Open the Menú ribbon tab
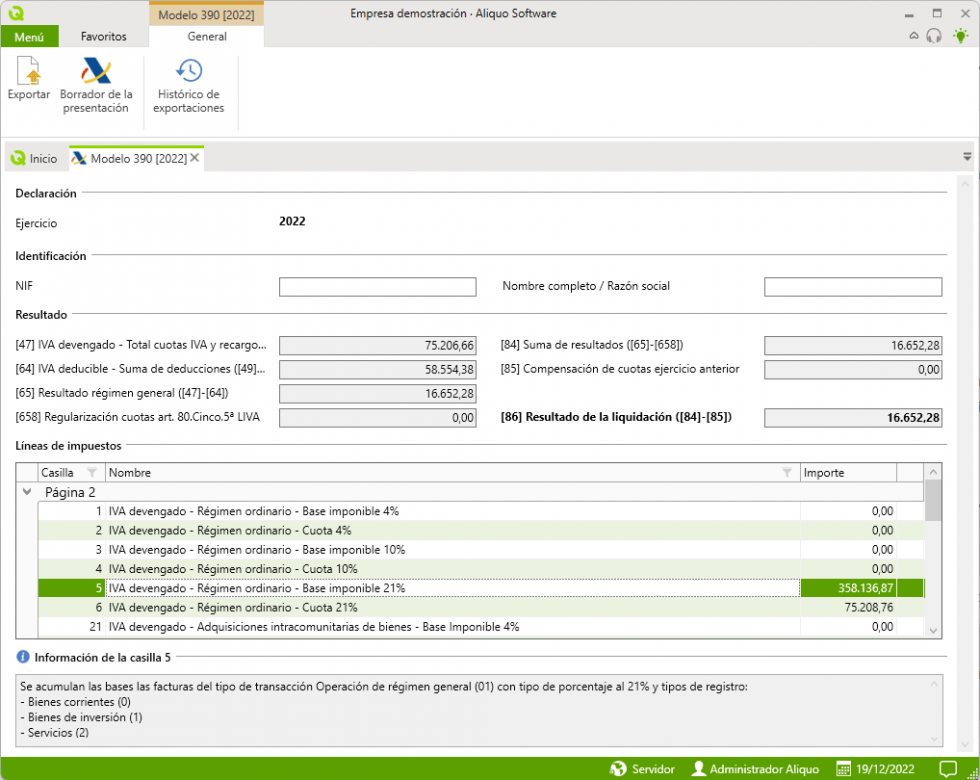 tap(30, 35)
